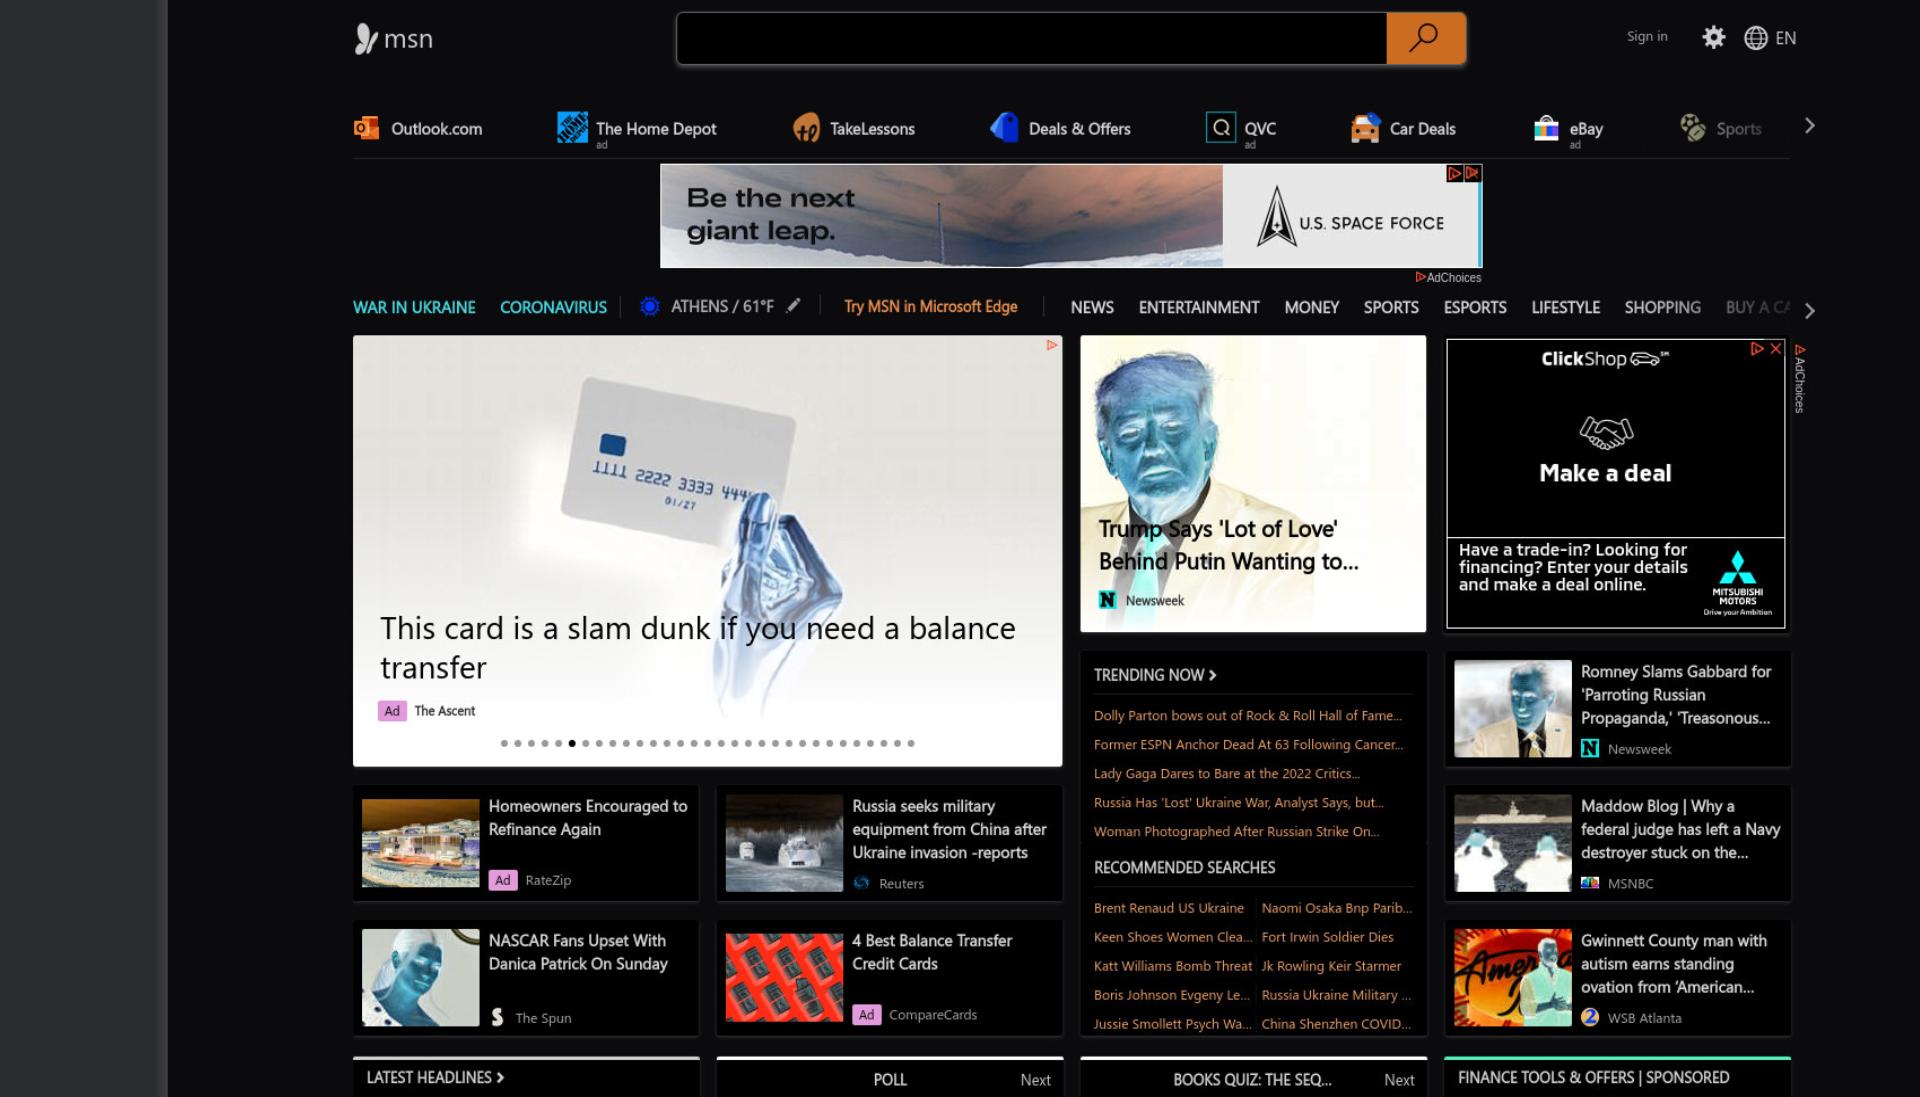Click the WSB Atlanta channel icon
The height and width of the screenshot is (1097, 1920).
point(1590,1017)
